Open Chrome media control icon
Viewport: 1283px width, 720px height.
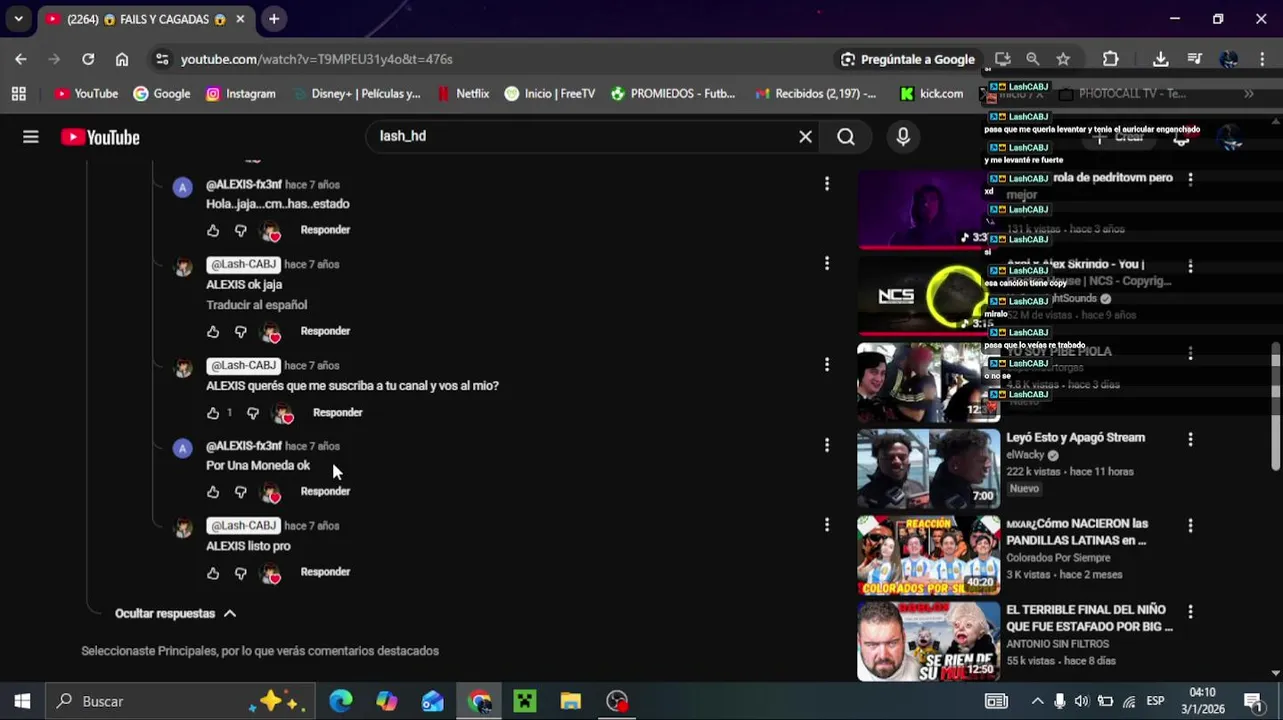1194,59
